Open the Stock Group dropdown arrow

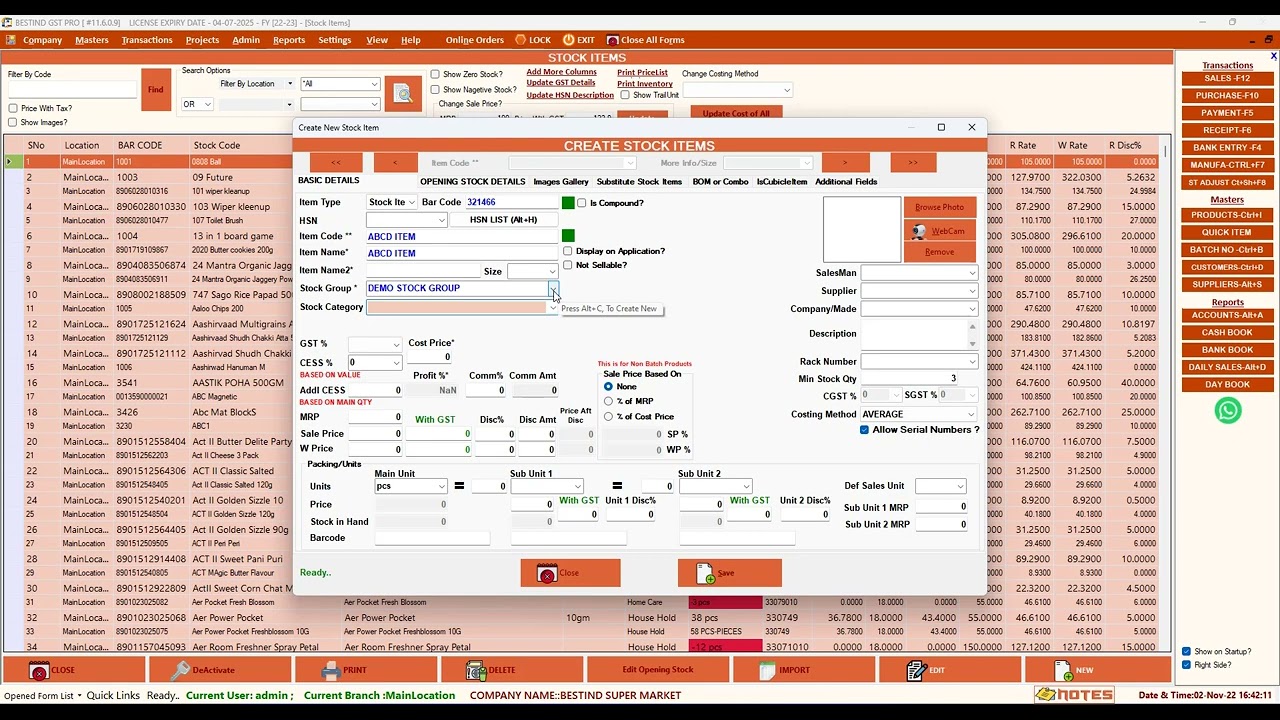tap(552, 288)
